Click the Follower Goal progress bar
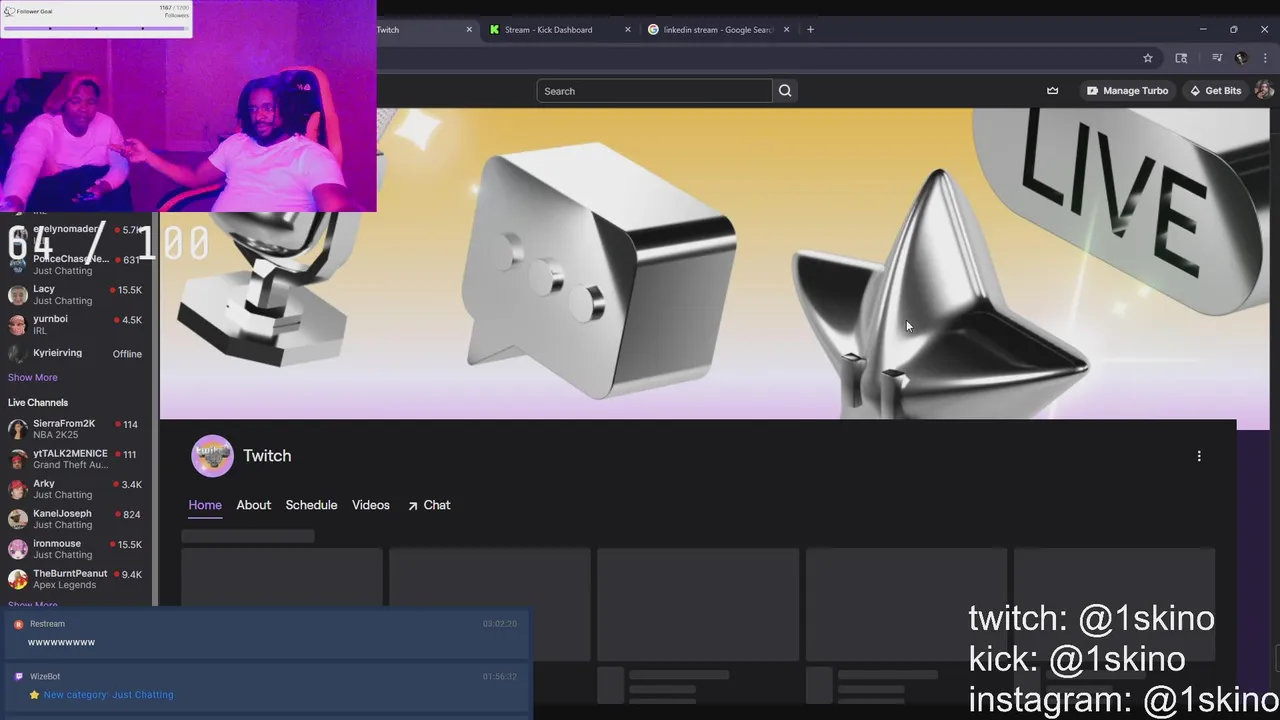1280x720 pixels. [x=96, y=28]
